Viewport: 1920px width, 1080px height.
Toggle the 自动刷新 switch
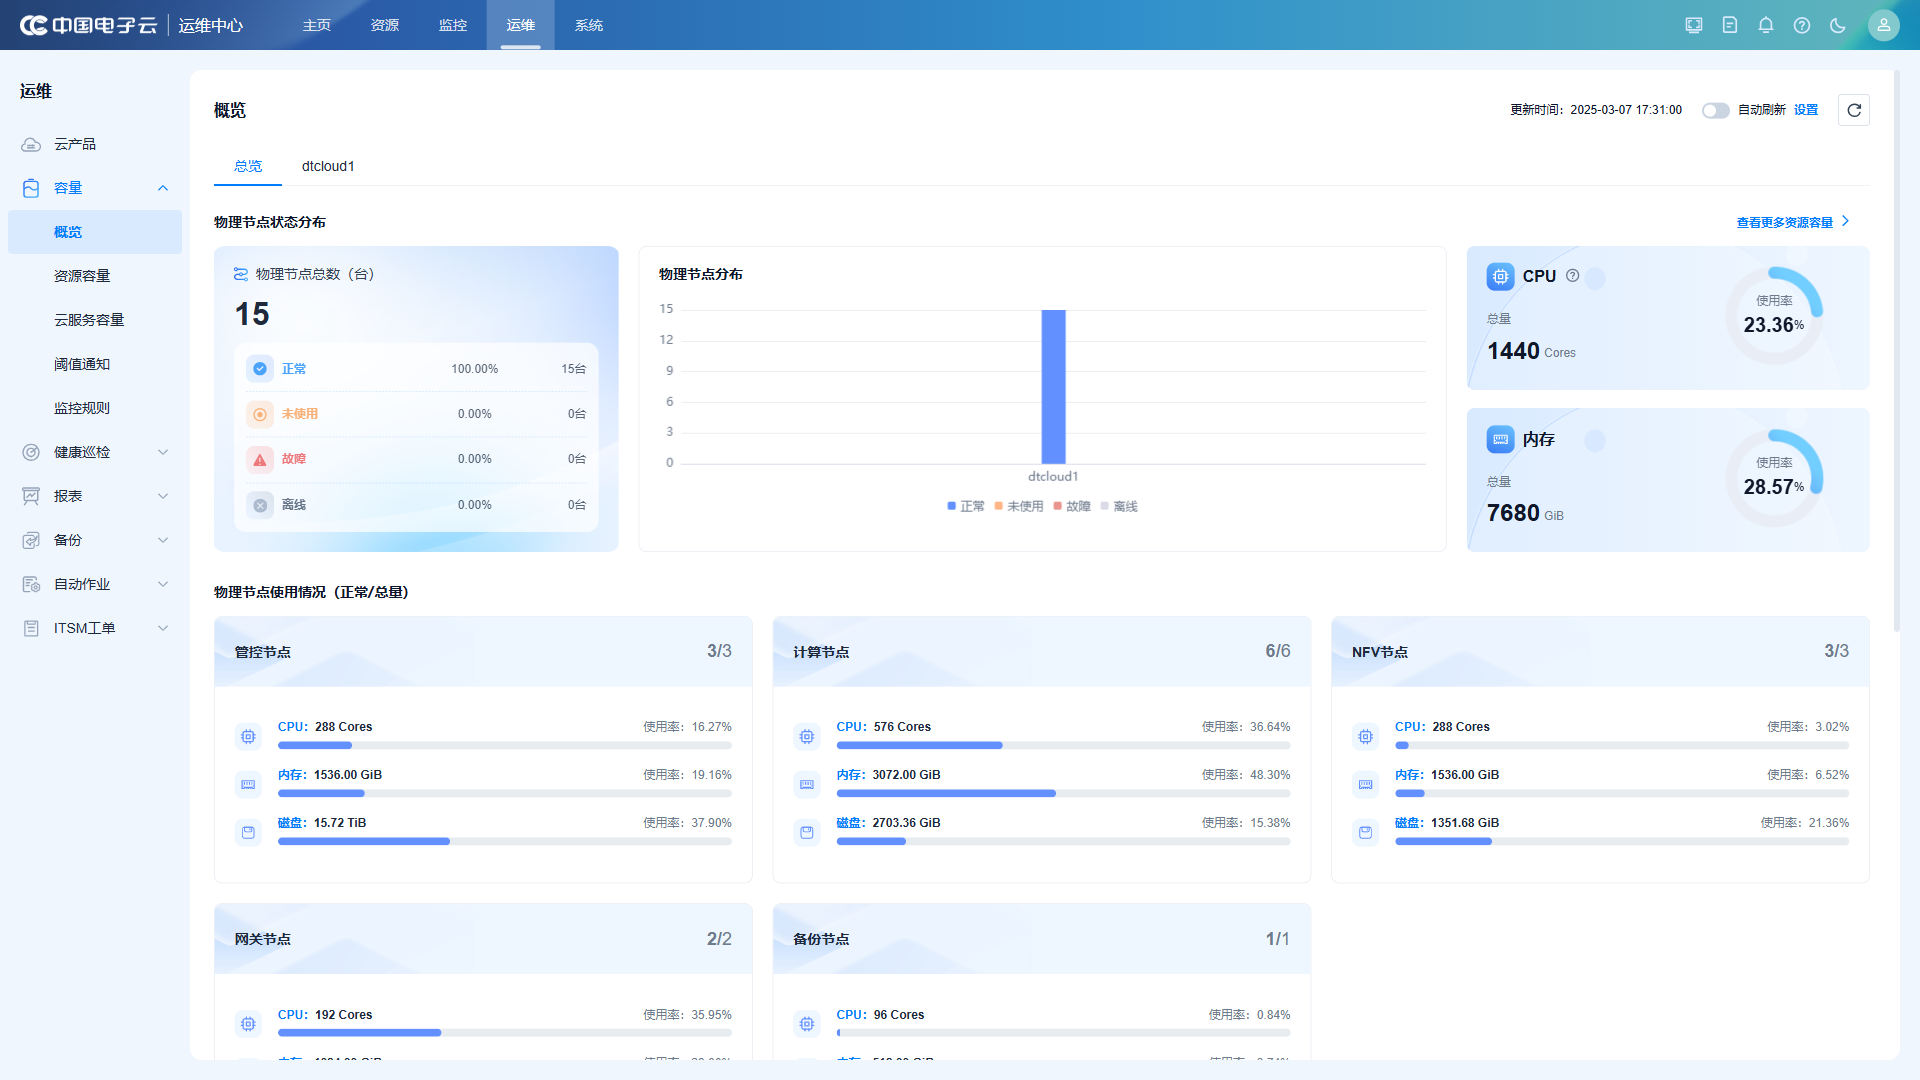pos(1716,110)
